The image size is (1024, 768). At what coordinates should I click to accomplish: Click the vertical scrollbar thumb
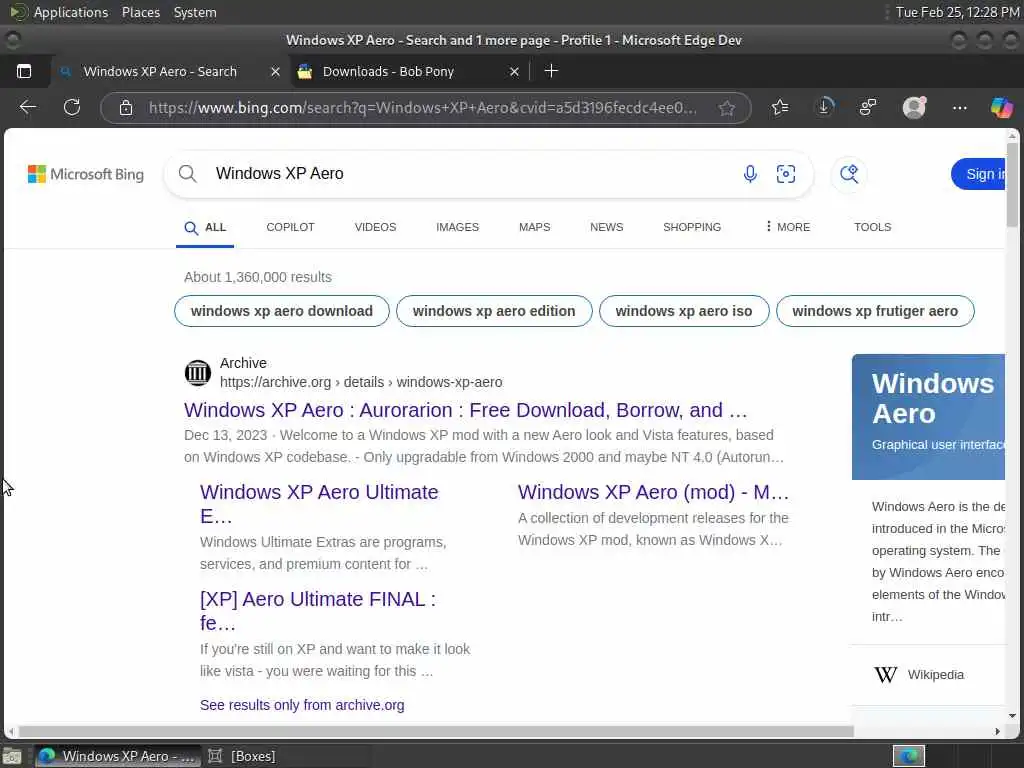(1012, 184)
